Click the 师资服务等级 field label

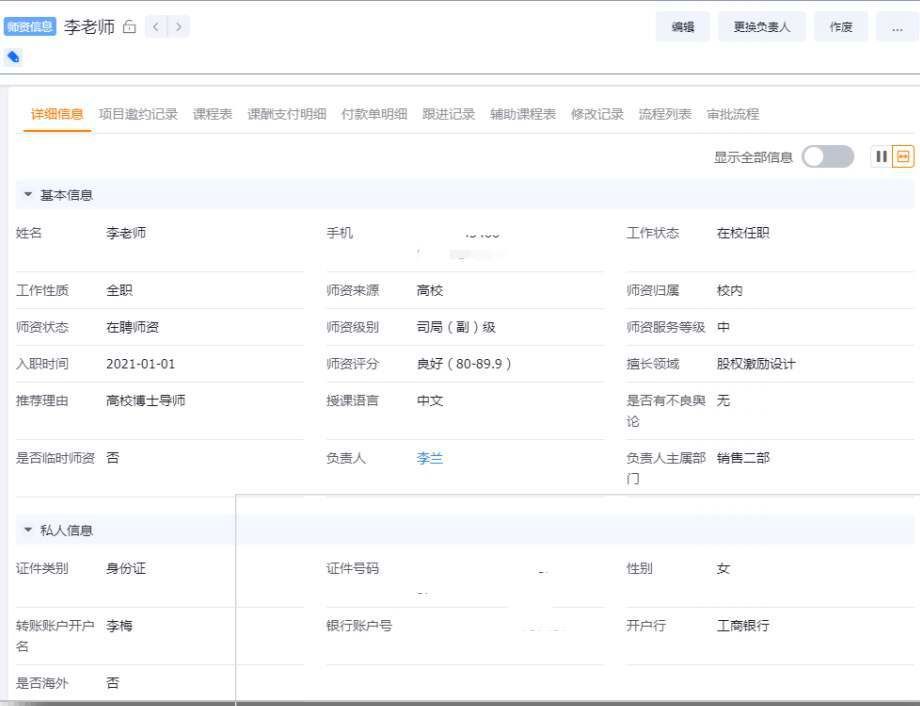(x=665, y=327)
